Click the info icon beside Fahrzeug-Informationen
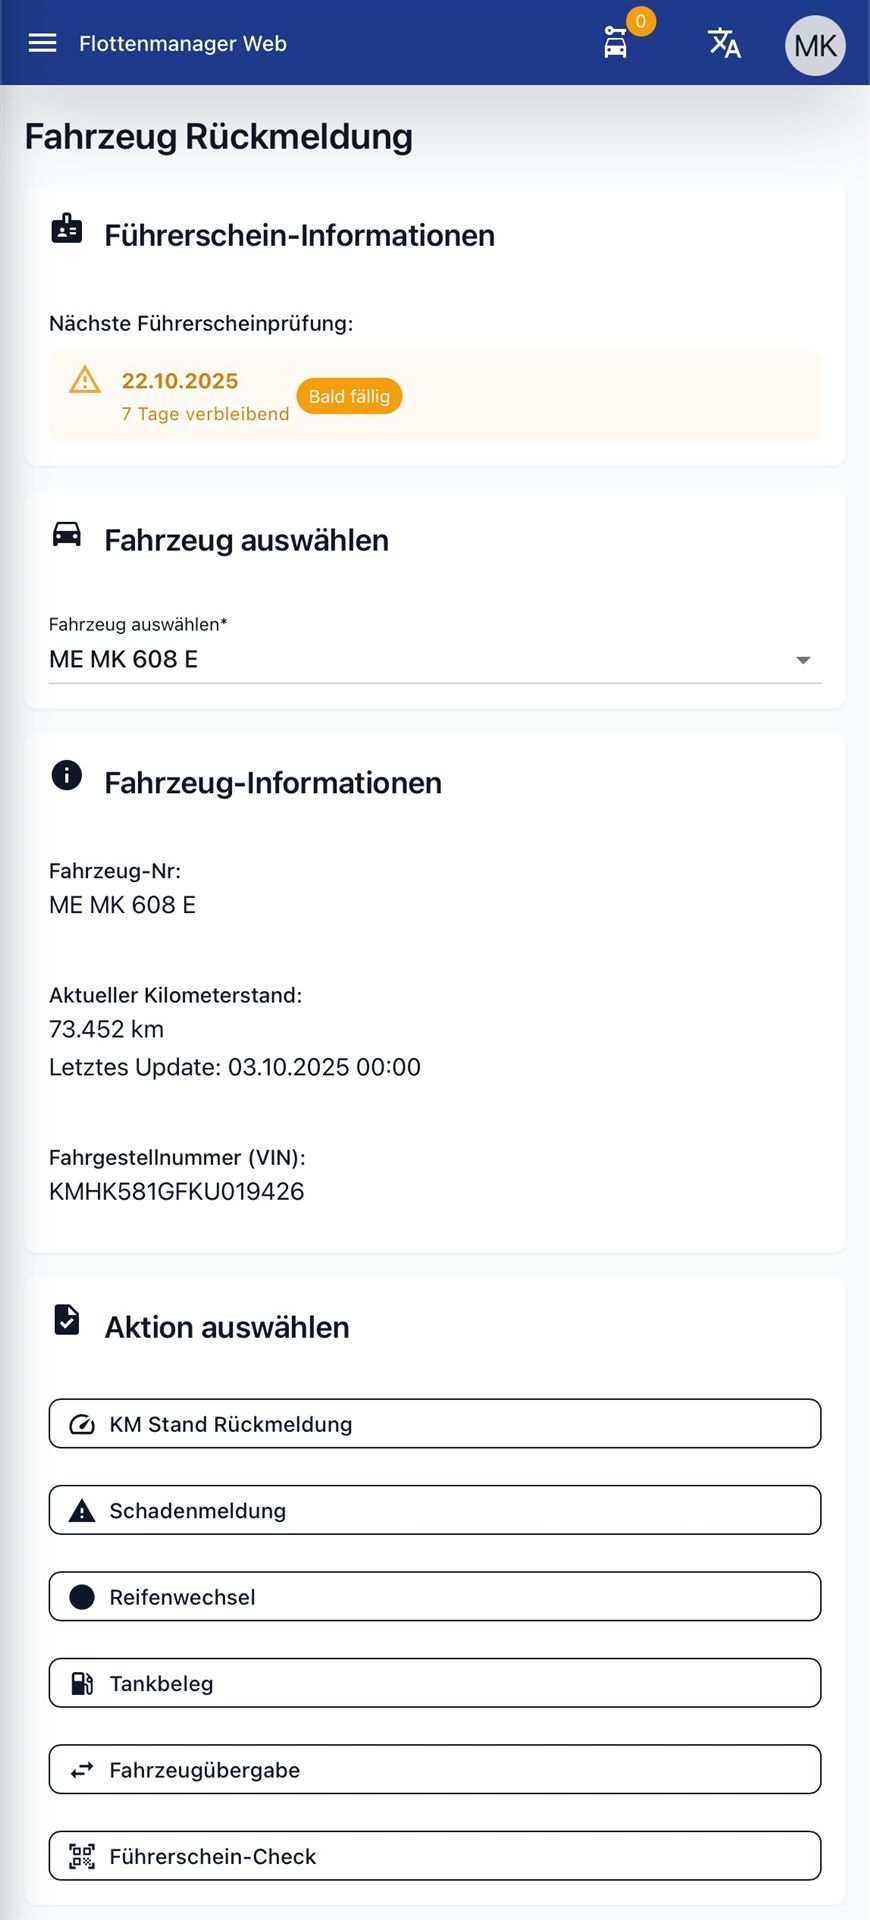 click(67, 775)
